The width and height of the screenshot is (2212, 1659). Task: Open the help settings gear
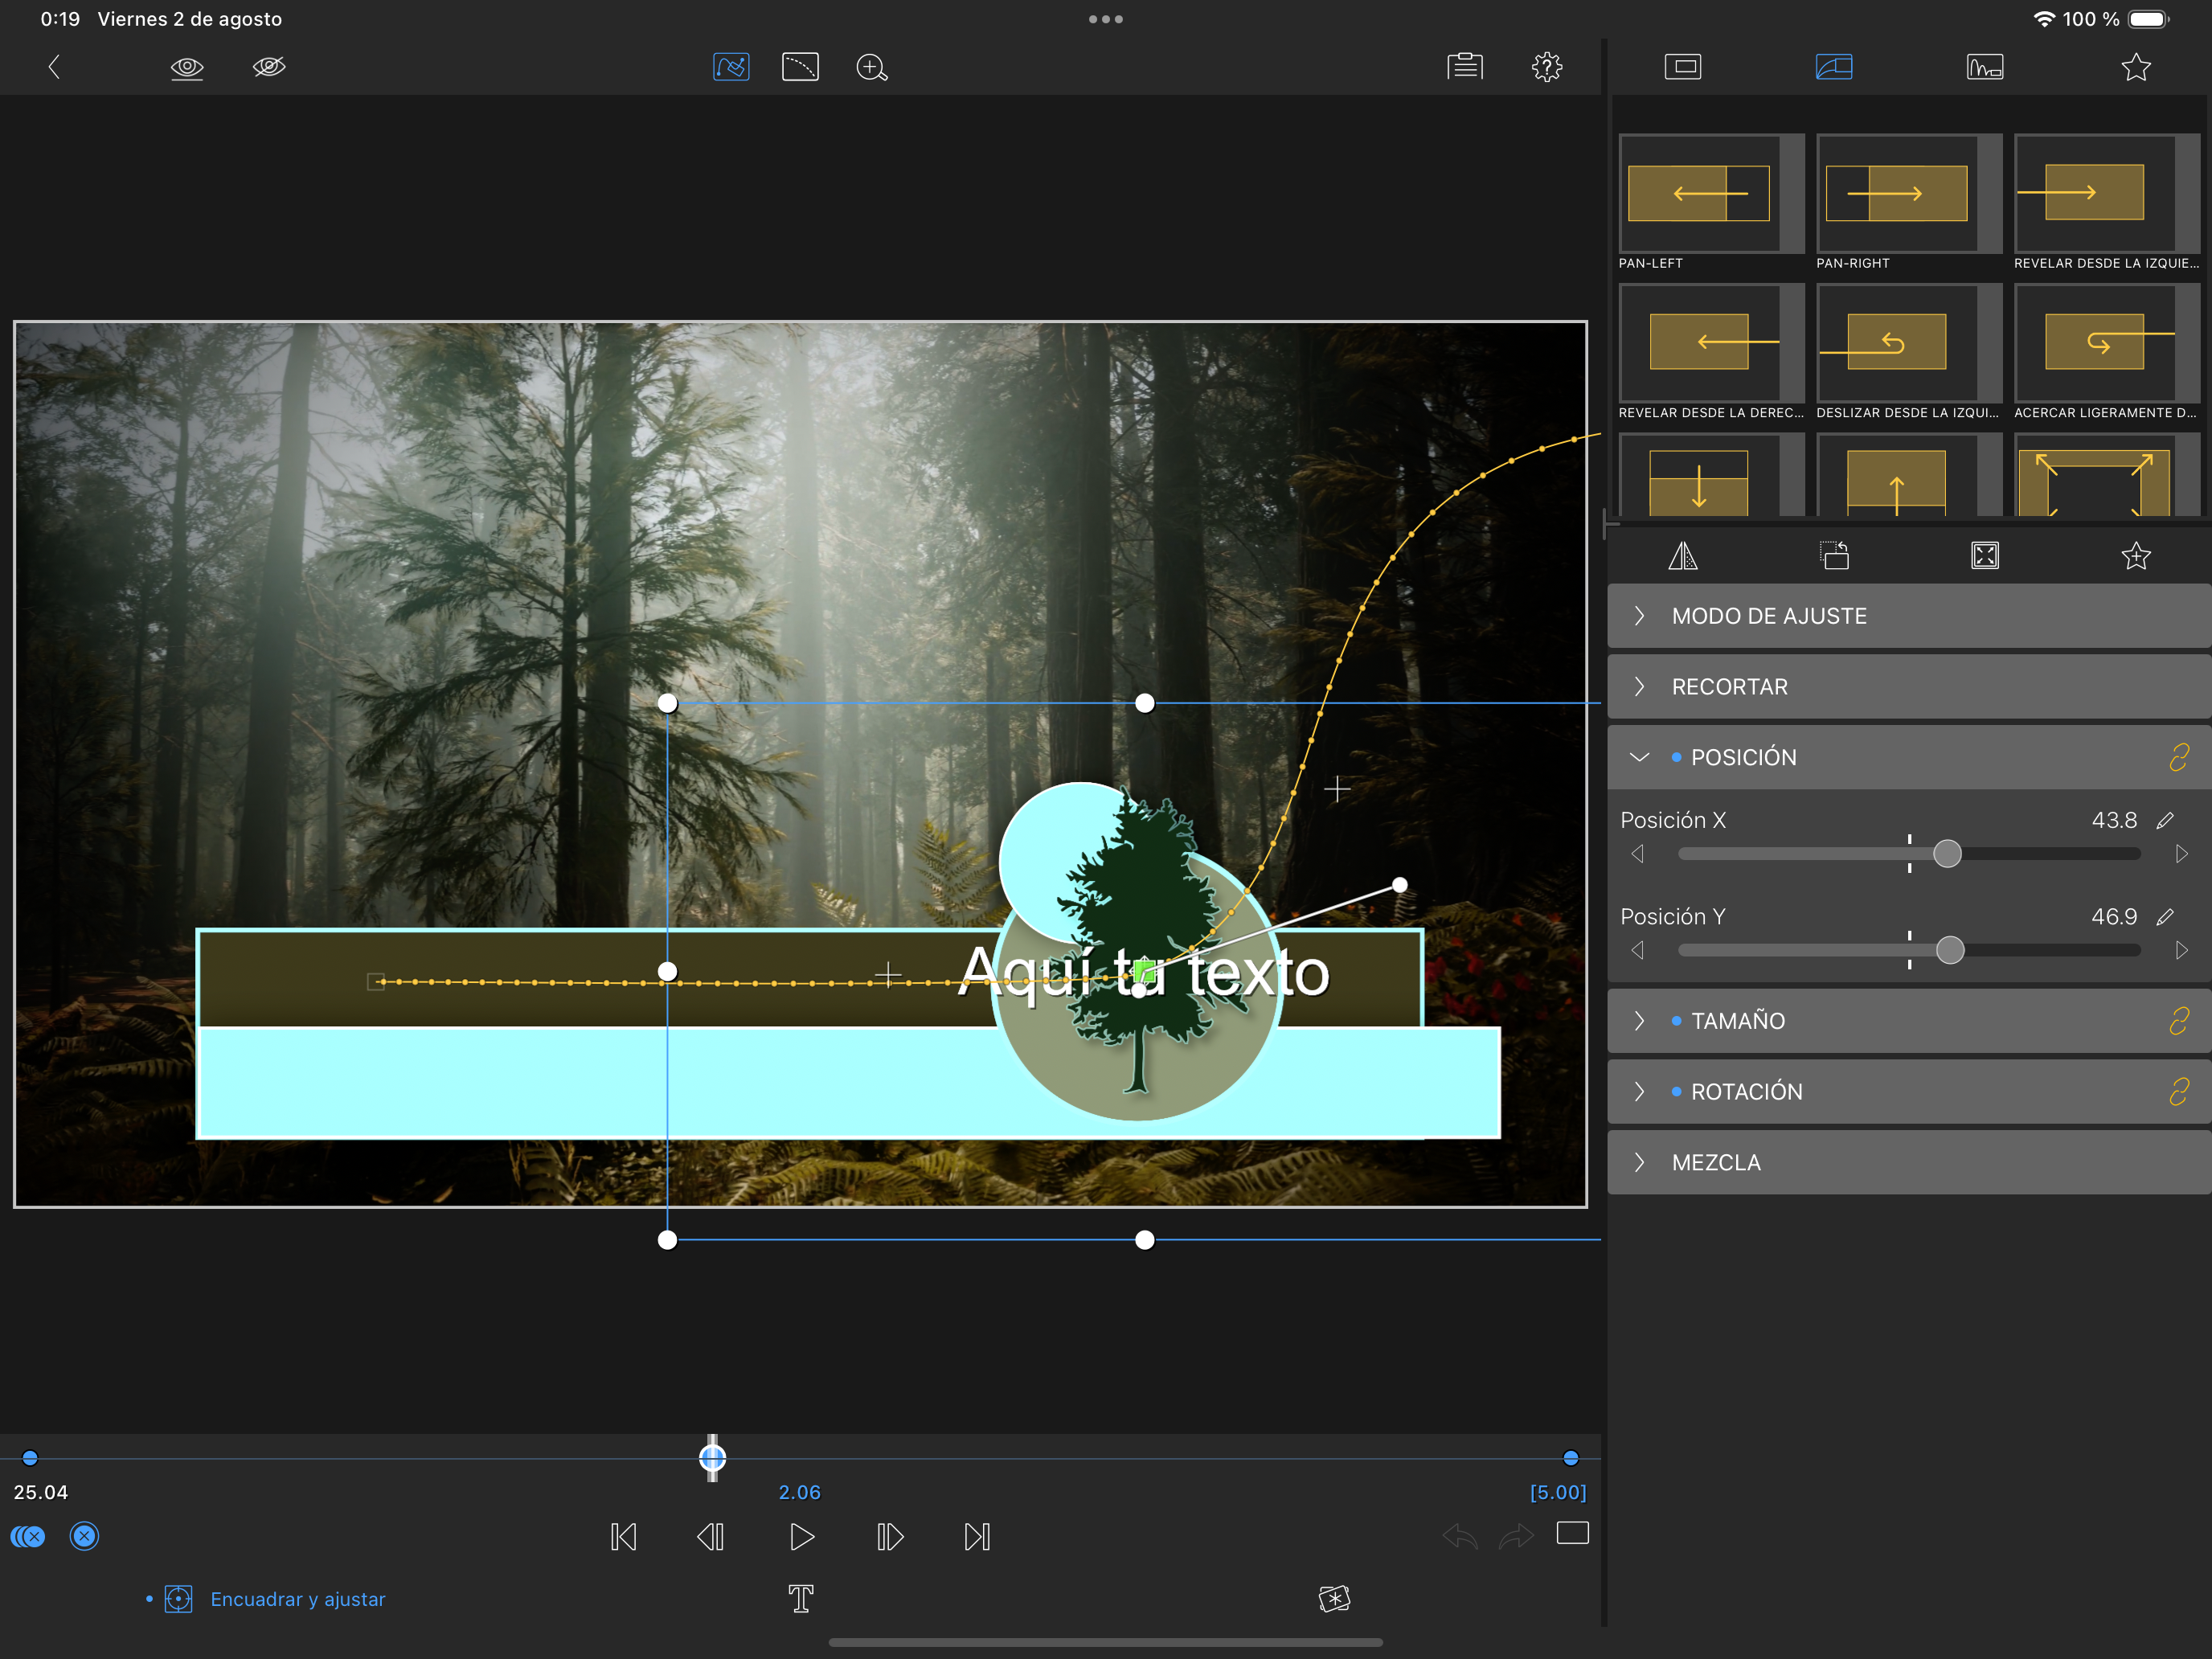(1546, 67)
